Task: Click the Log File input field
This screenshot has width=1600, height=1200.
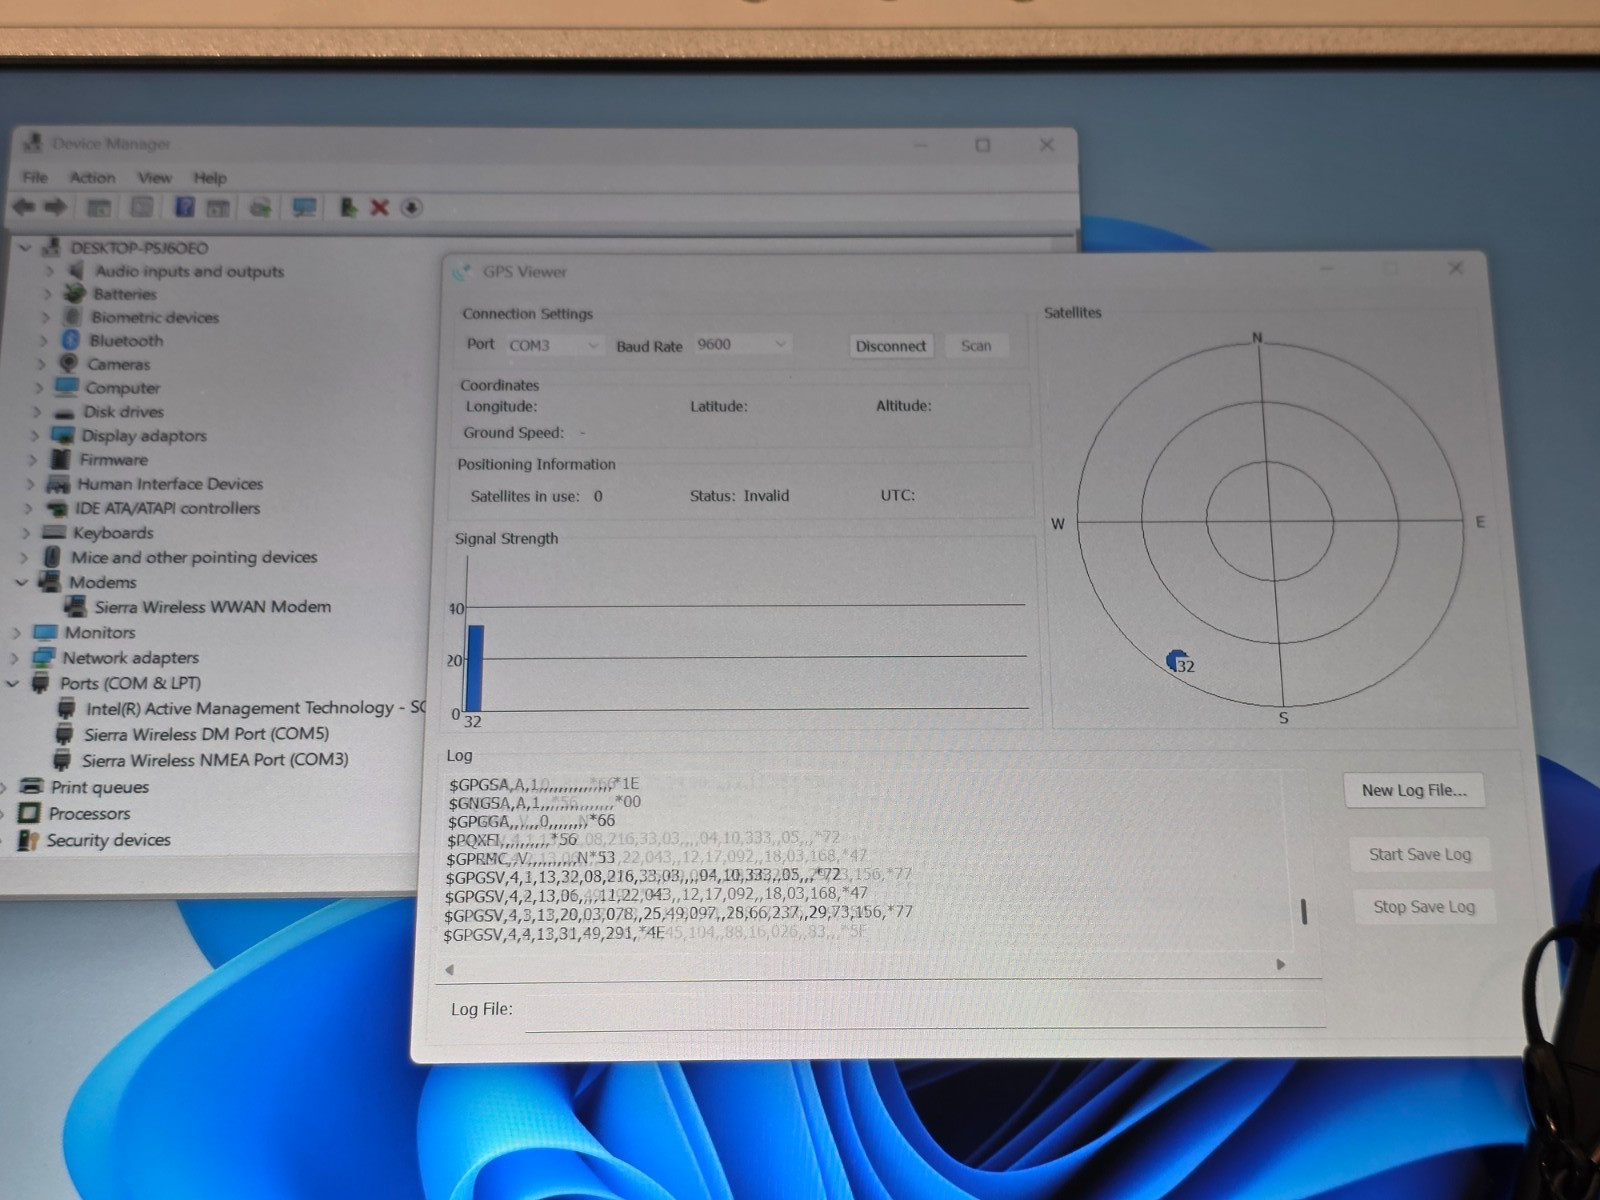Action: [x=925, y=1011]
